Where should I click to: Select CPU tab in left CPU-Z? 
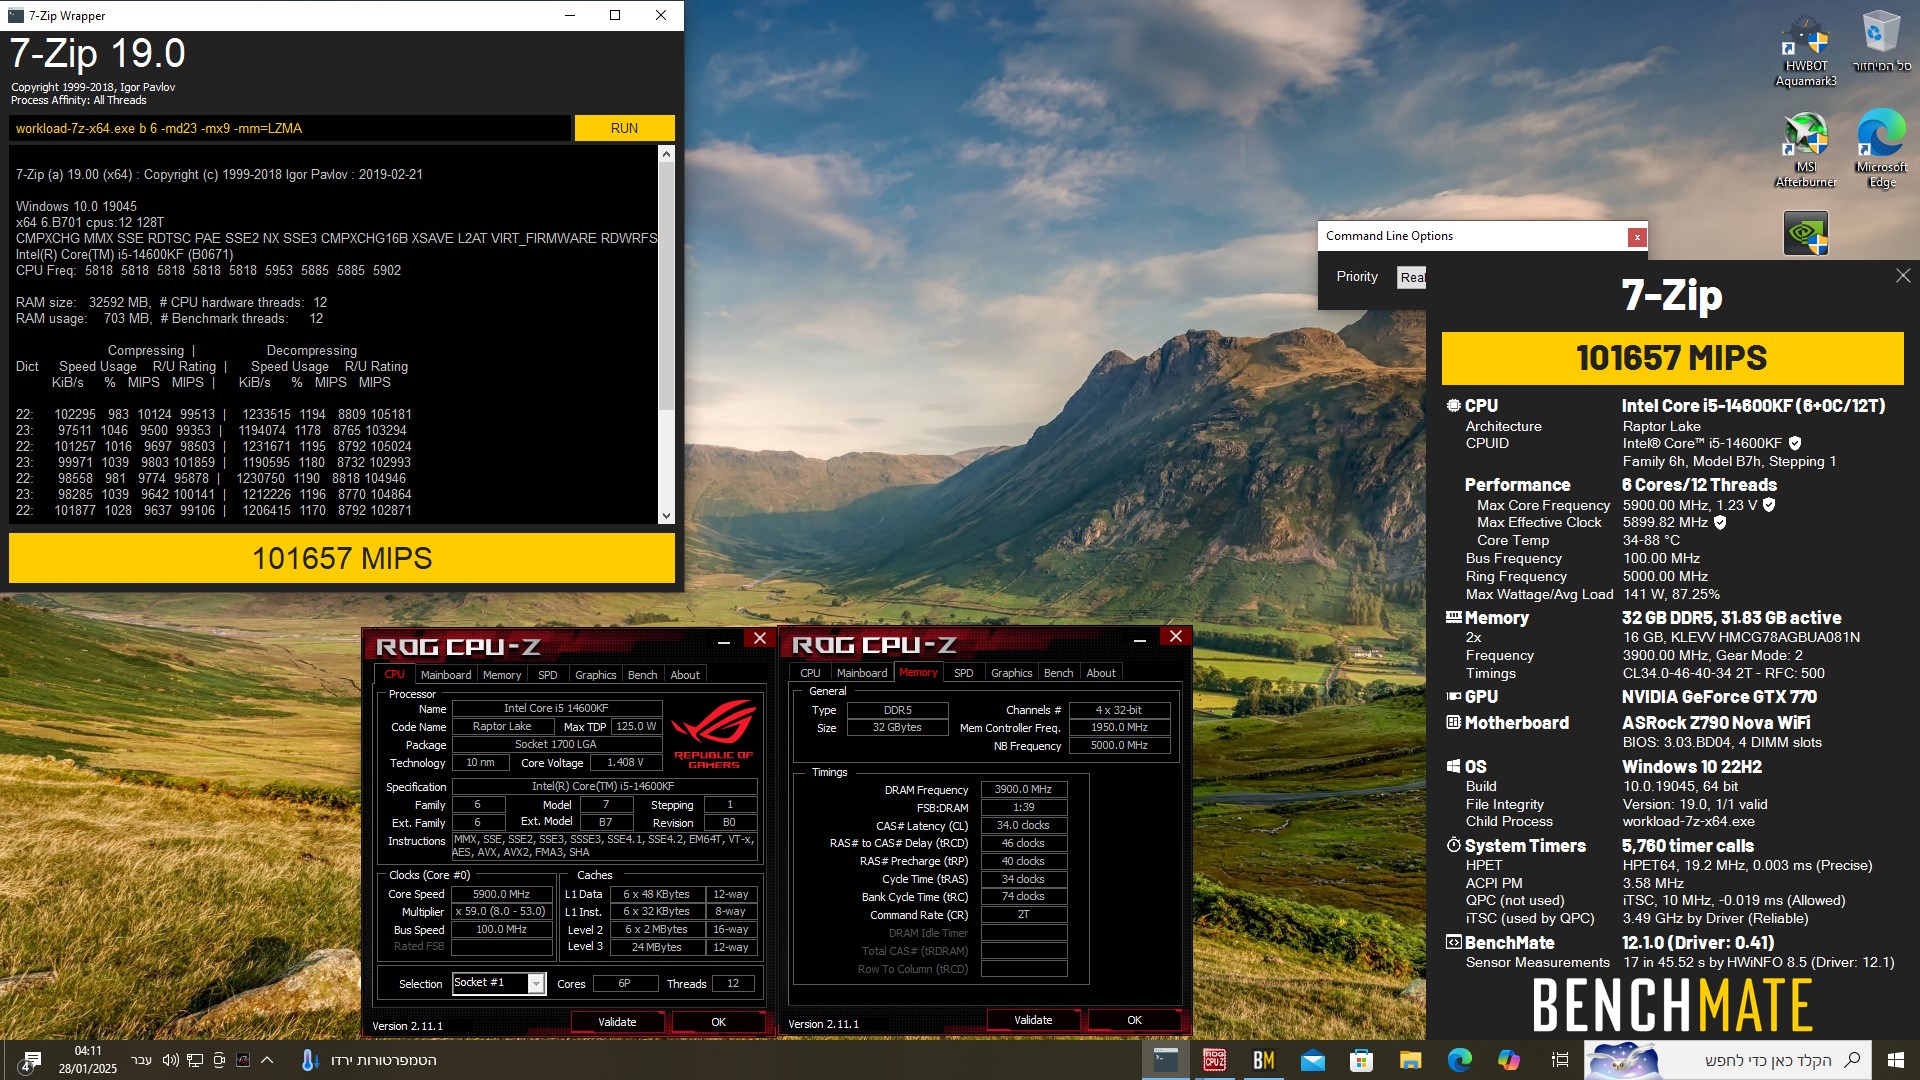[x=394, y=674]
